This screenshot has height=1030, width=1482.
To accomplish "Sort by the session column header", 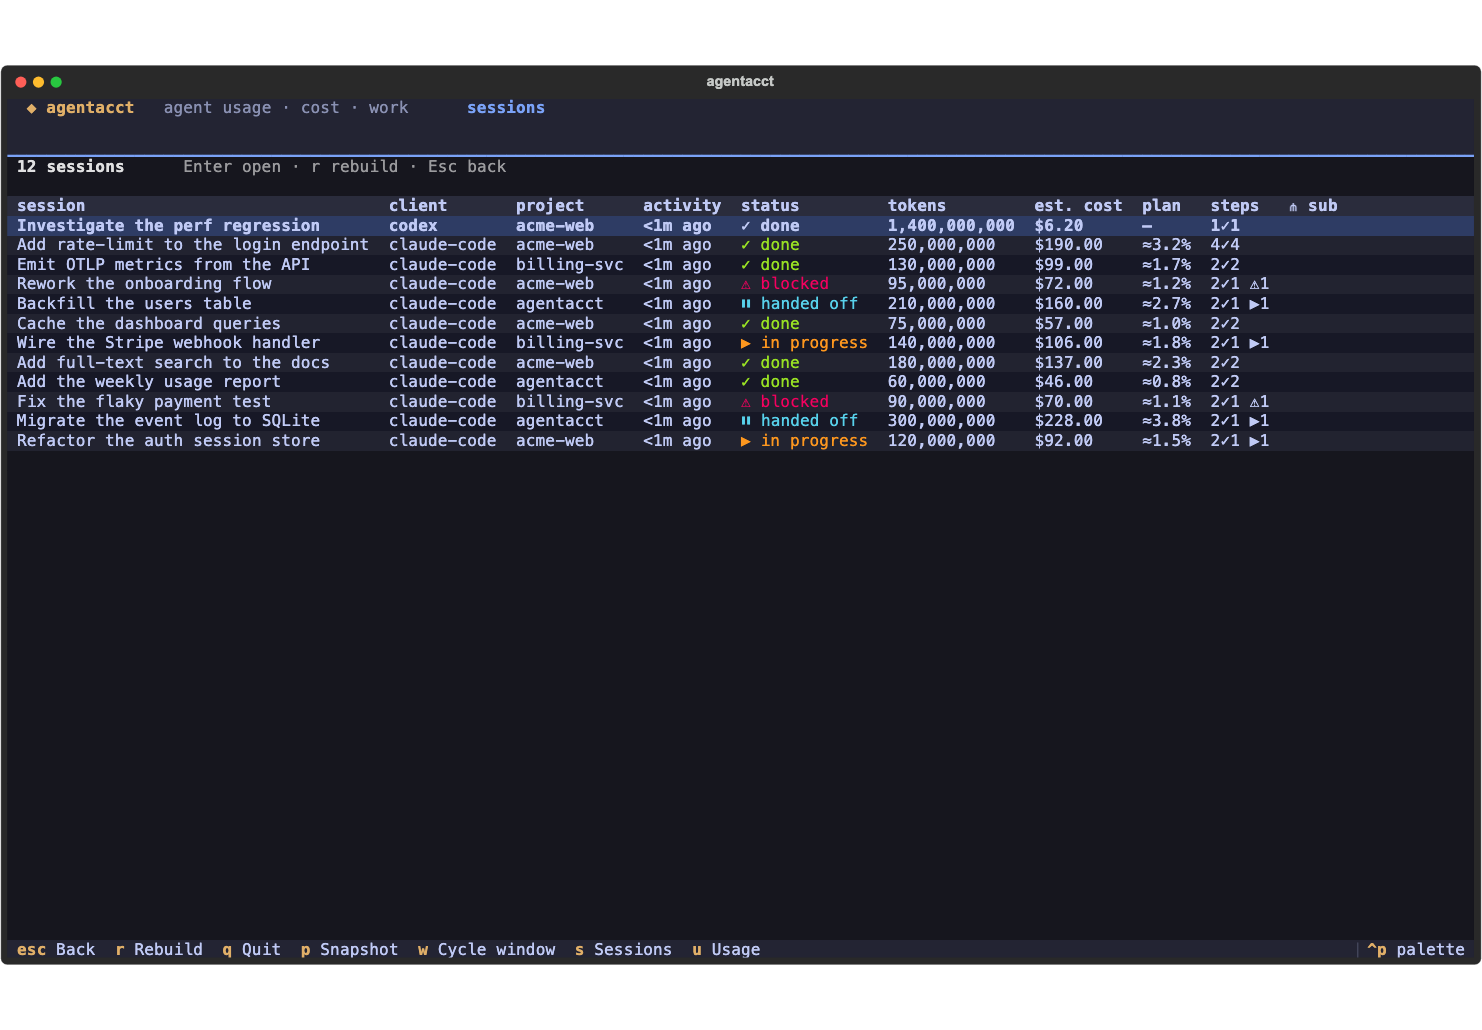I will tap(51, 206).
